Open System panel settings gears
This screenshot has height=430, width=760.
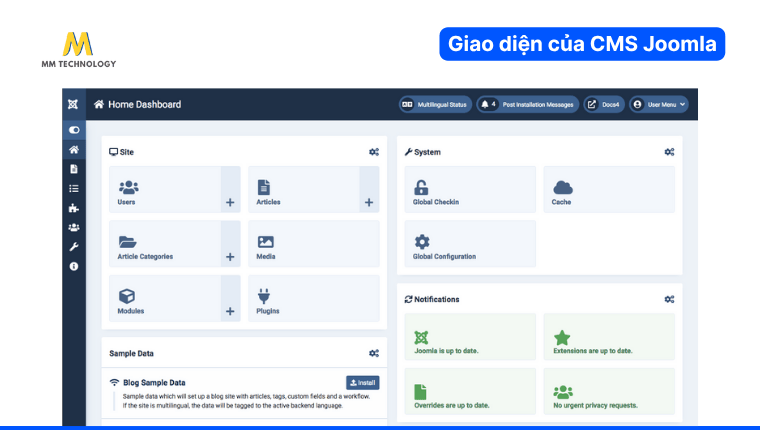click(x=669, y=152)
